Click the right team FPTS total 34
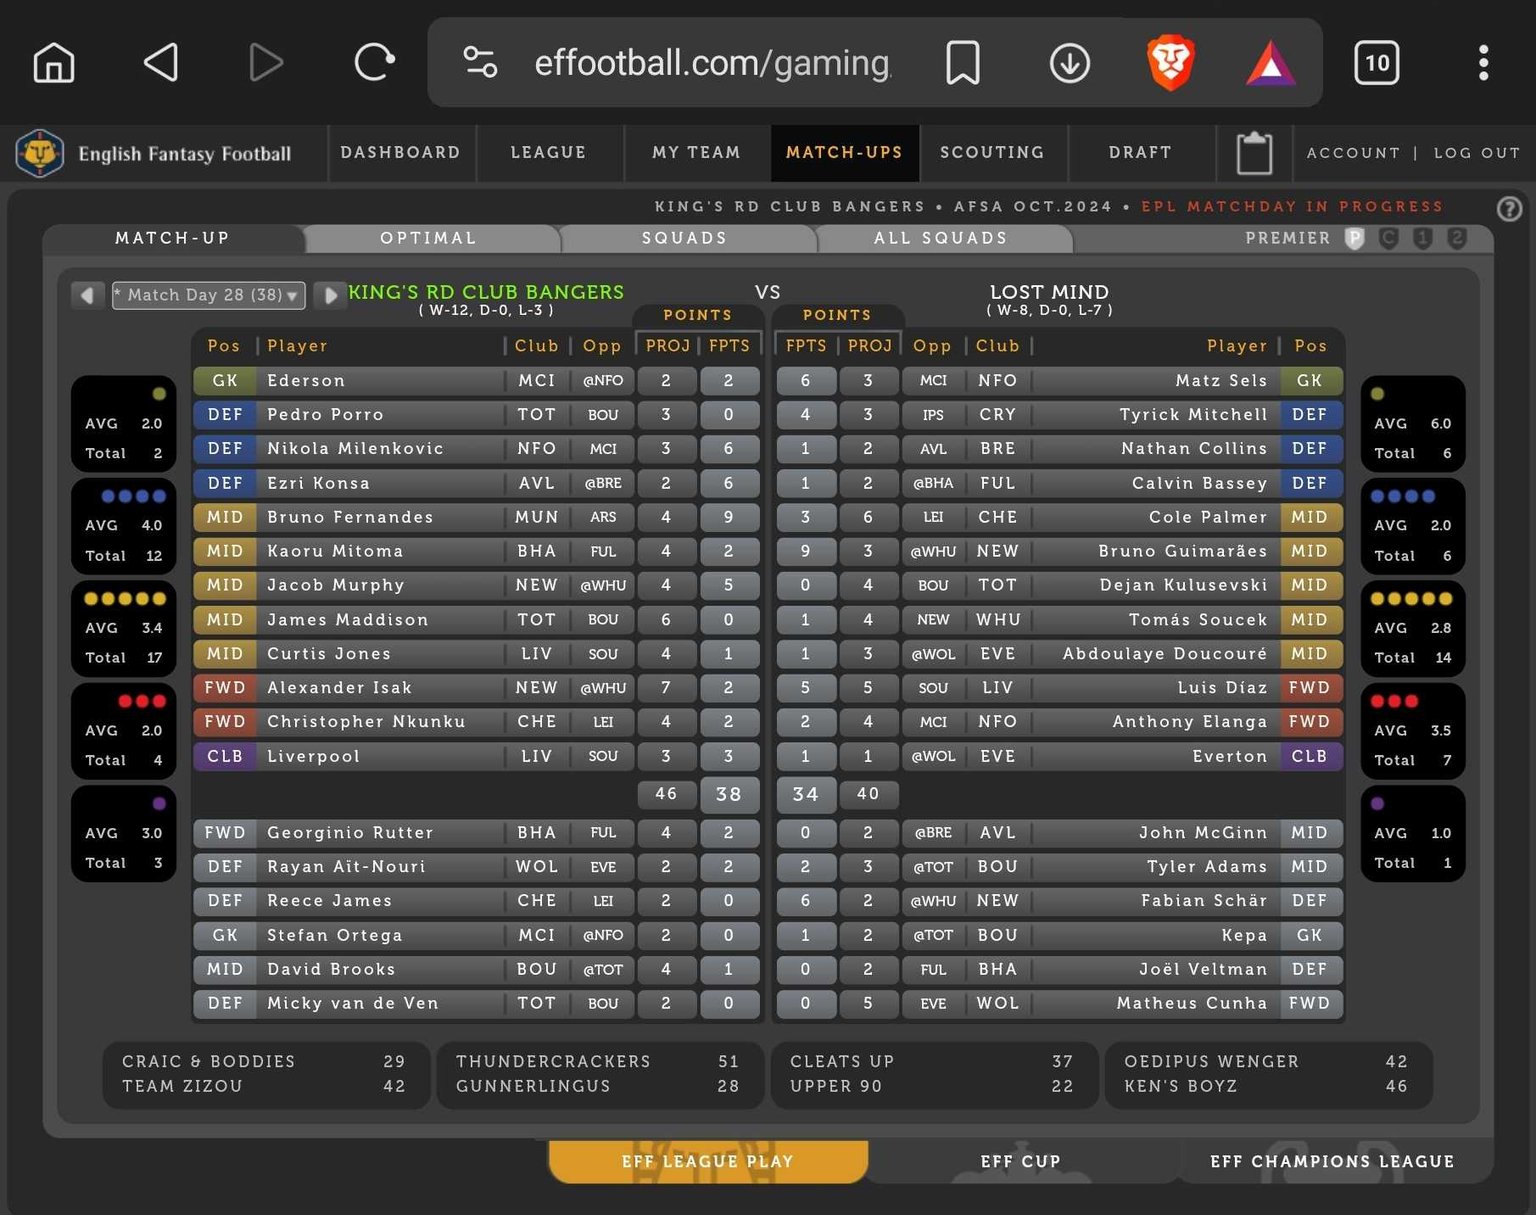 (x=805, y=794)
